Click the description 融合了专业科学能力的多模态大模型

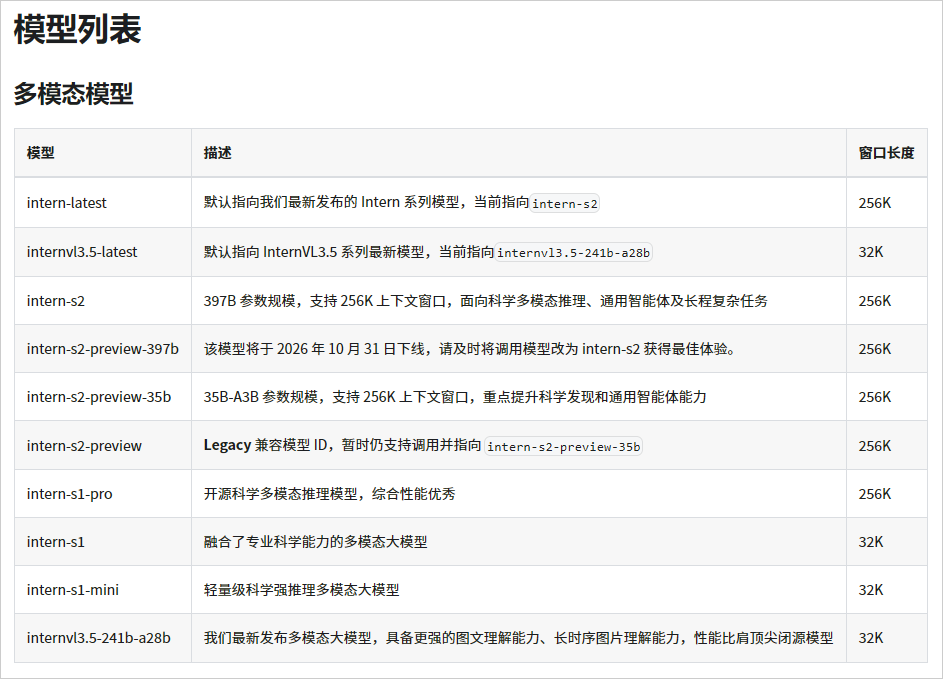pos(315,542)
